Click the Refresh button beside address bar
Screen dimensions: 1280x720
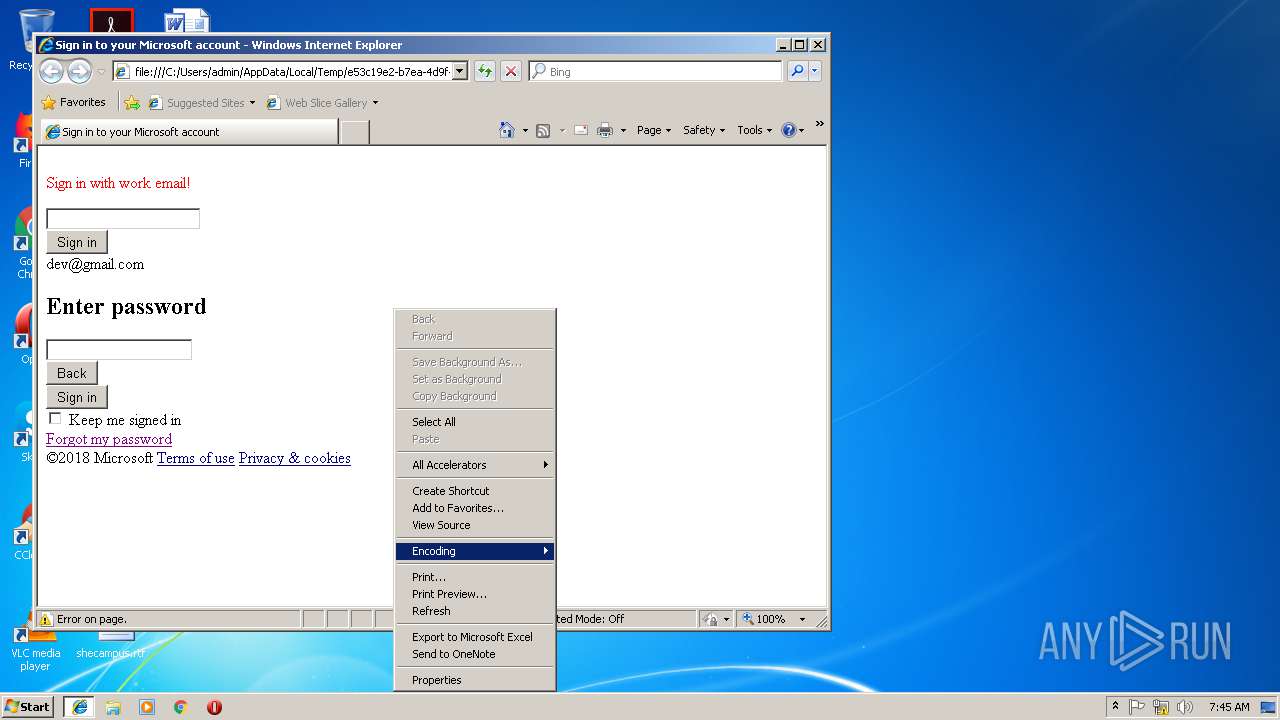[x=485, y=71]
